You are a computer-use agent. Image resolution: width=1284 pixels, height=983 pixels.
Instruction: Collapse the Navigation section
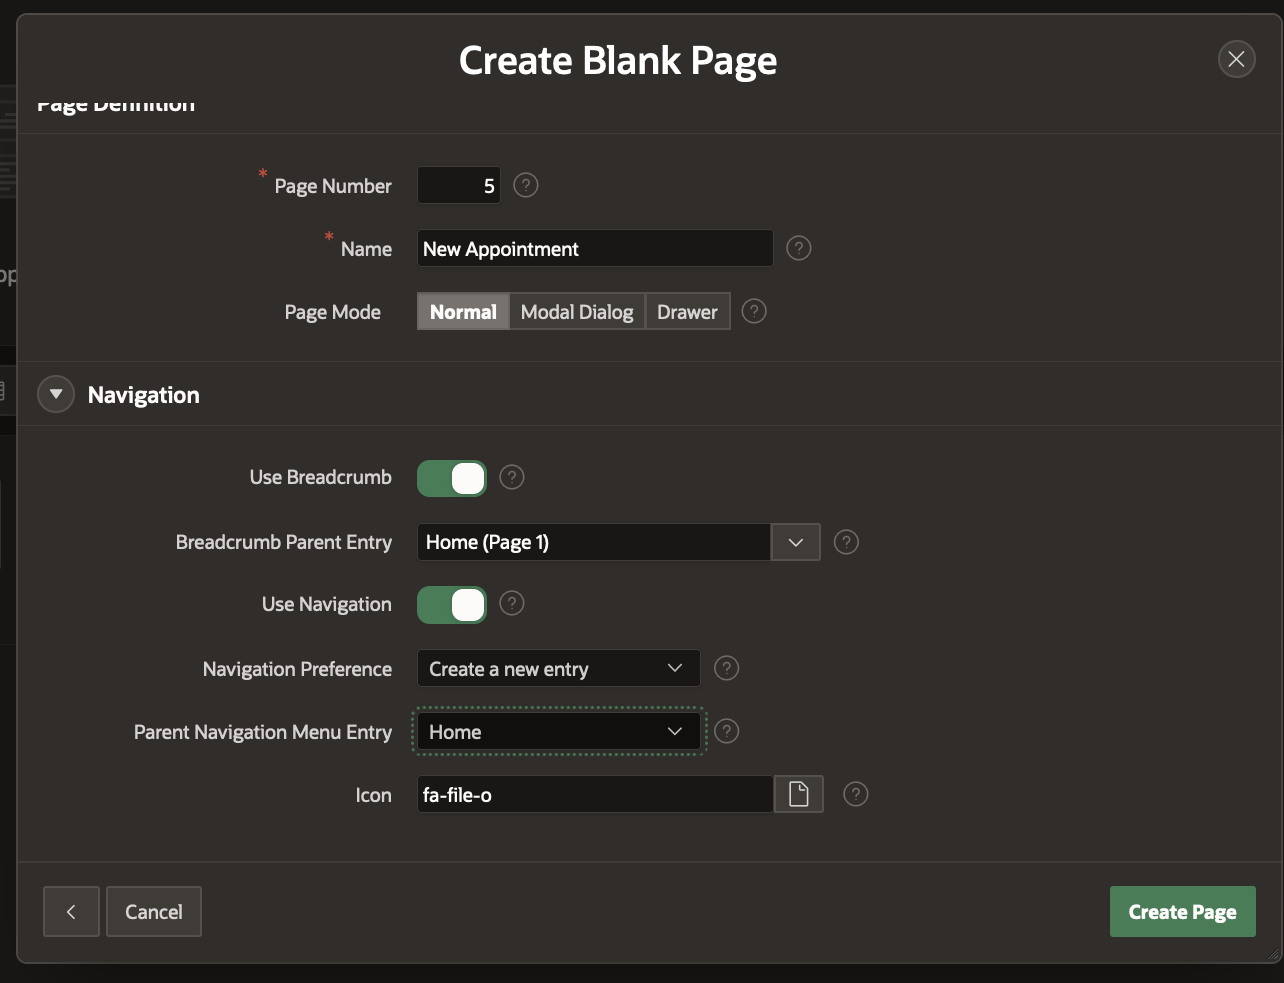pos(56,394)
